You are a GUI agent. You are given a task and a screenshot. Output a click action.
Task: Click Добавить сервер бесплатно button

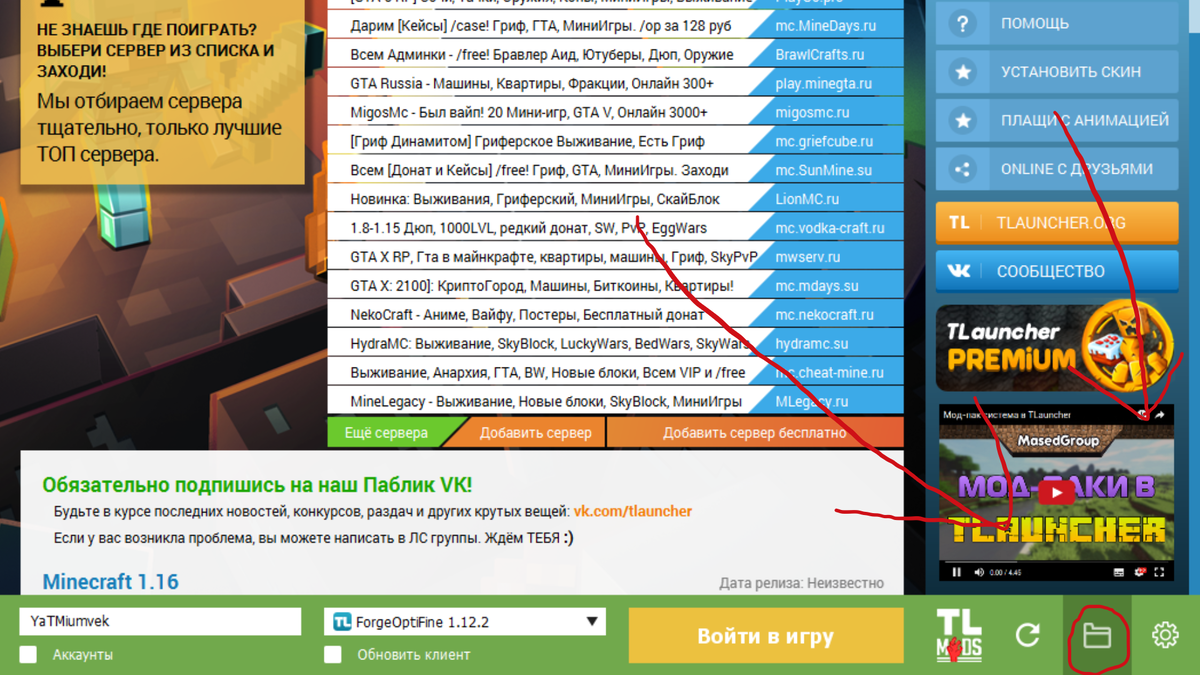755,433
